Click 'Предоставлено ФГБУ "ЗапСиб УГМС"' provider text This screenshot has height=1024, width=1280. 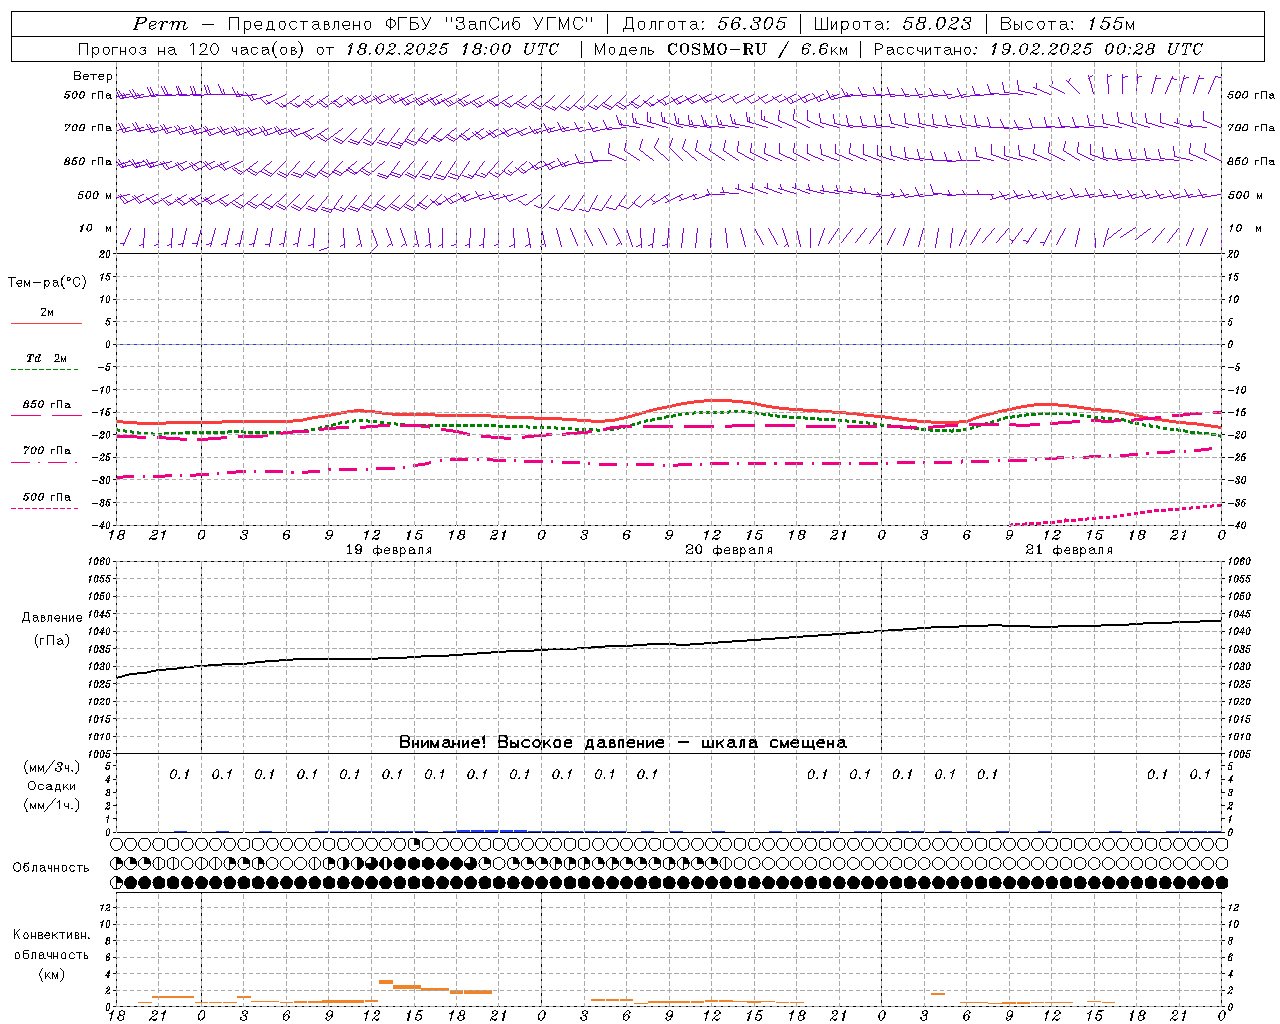coord(410,24)
